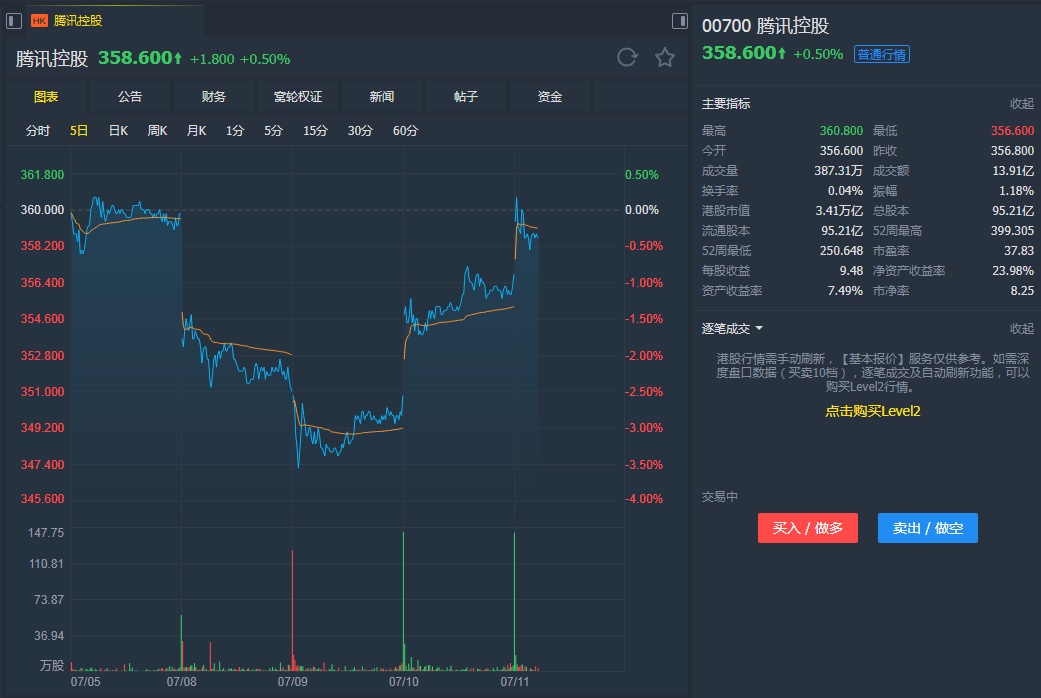
Task: Click the 点击购买Level2 link
Action: (872, 411)
